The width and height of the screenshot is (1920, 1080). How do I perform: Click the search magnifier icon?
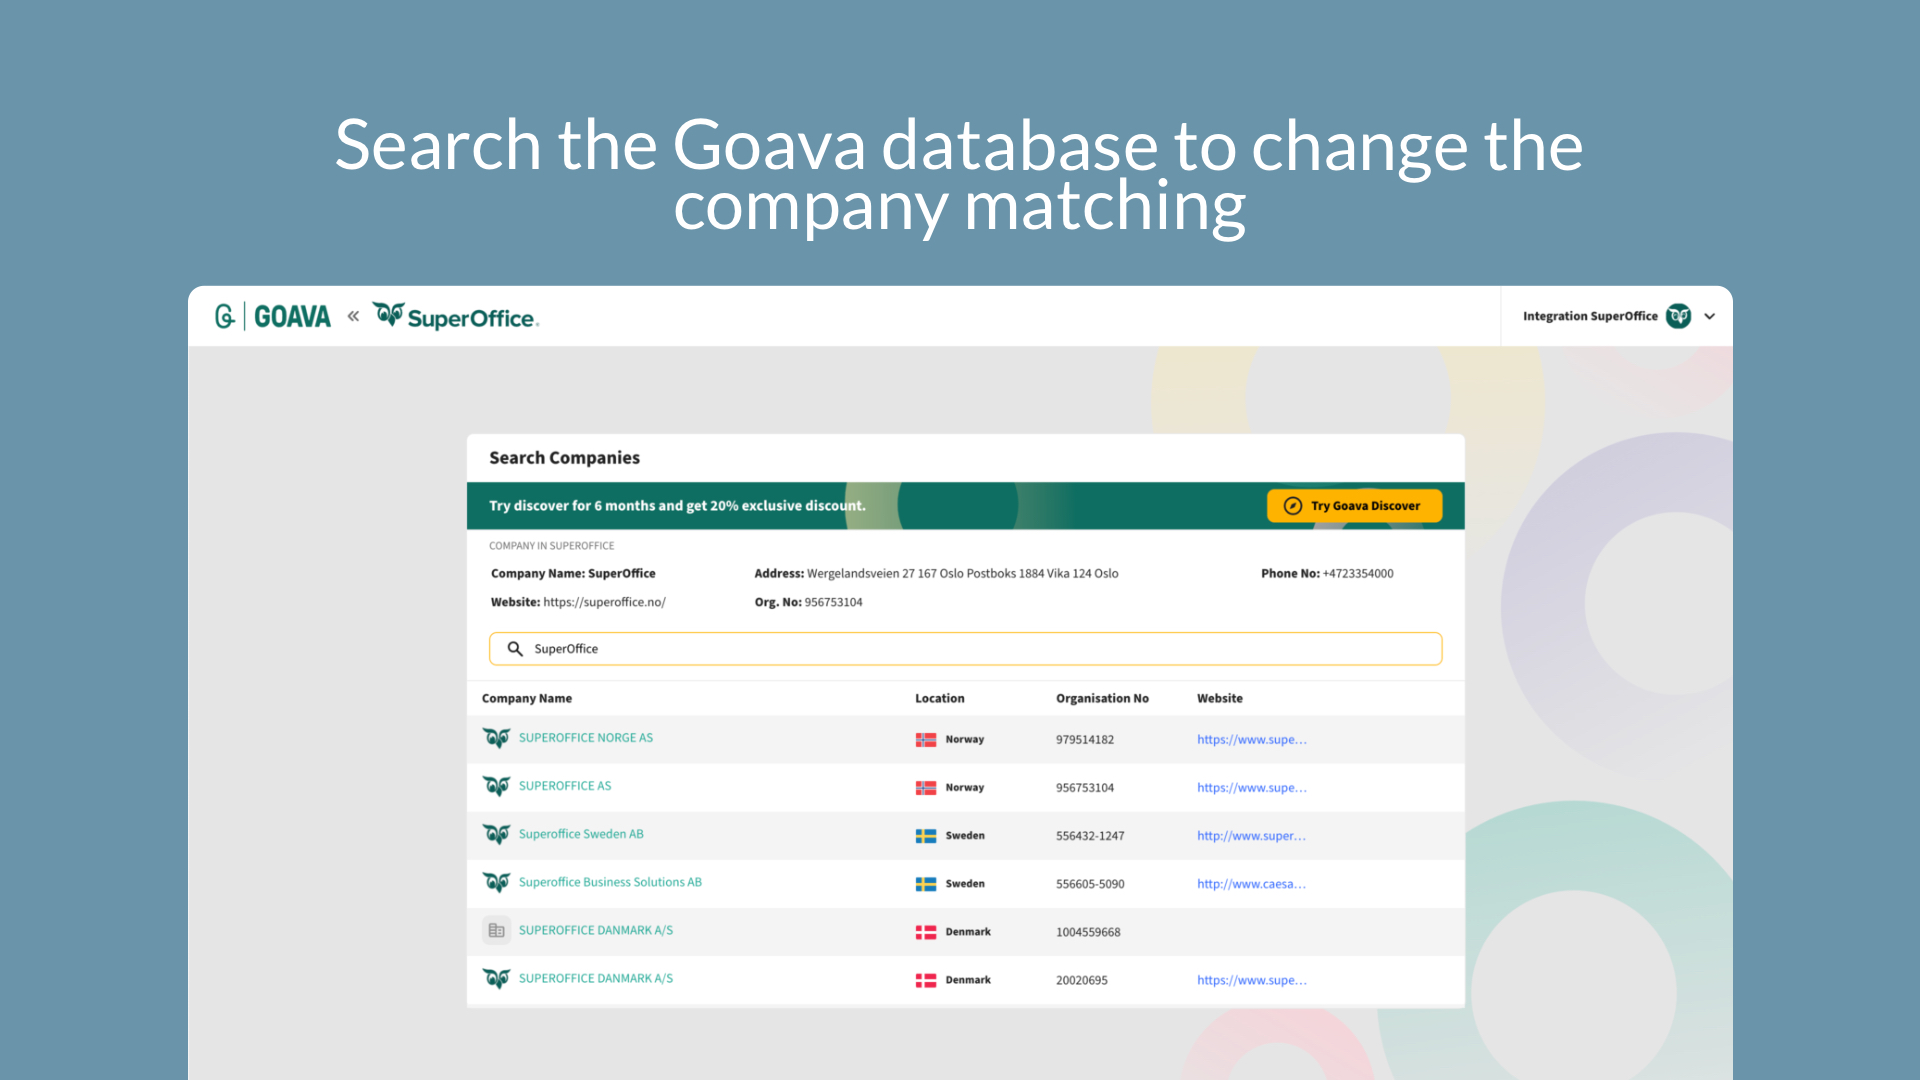click(x=516, y=647)
